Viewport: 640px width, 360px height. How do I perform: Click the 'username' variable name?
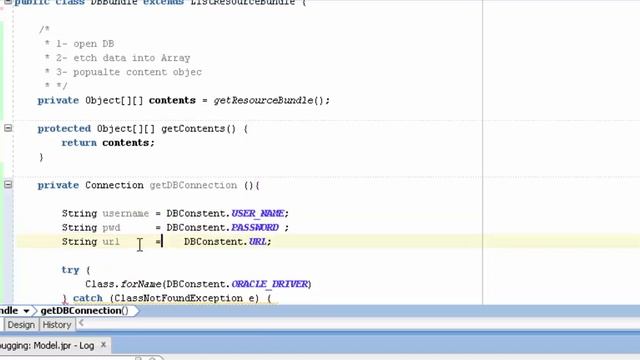126,213
